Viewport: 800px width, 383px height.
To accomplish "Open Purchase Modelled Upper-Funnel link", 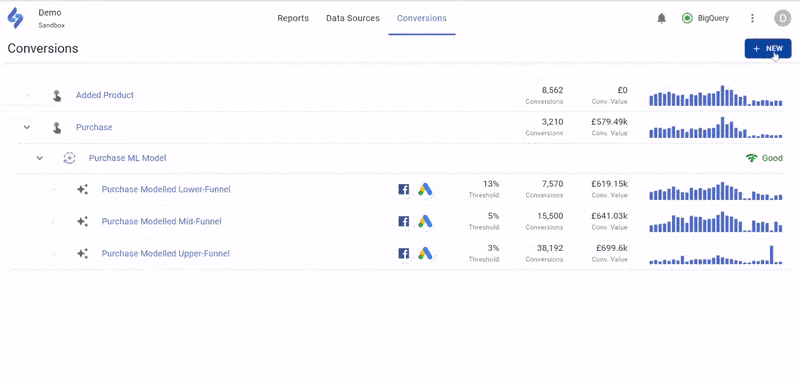I will coord(166,253).
